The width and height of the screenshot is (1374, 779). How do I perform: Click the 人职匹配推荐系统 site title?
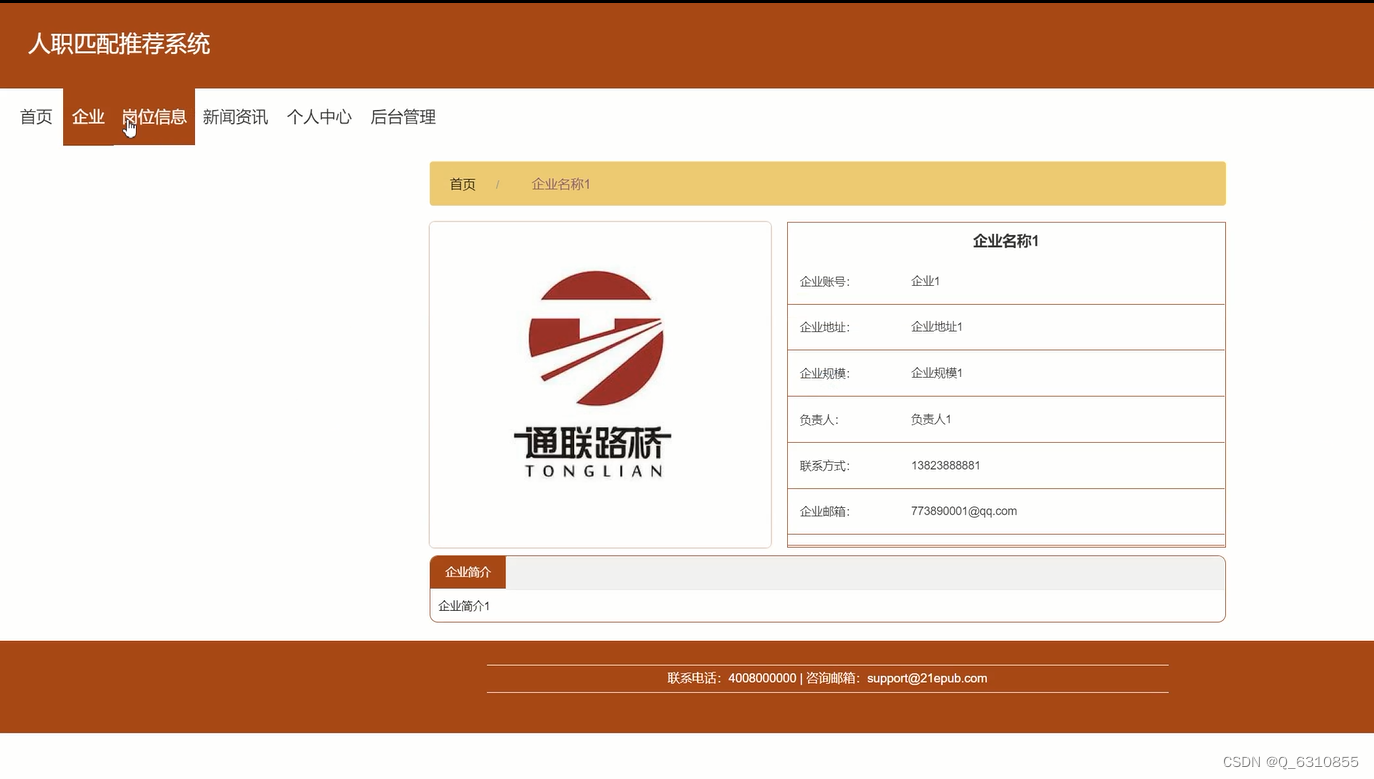119,44
